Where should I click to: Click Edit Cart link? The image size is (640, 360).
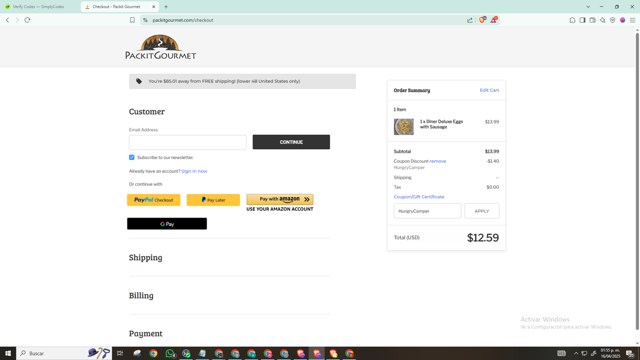[x=489, y=90]
